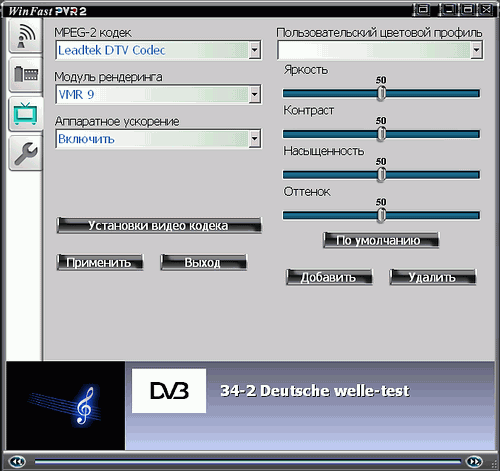500x471 pixels.
Task: Click Установки видео кодека button
Action: 159,226
